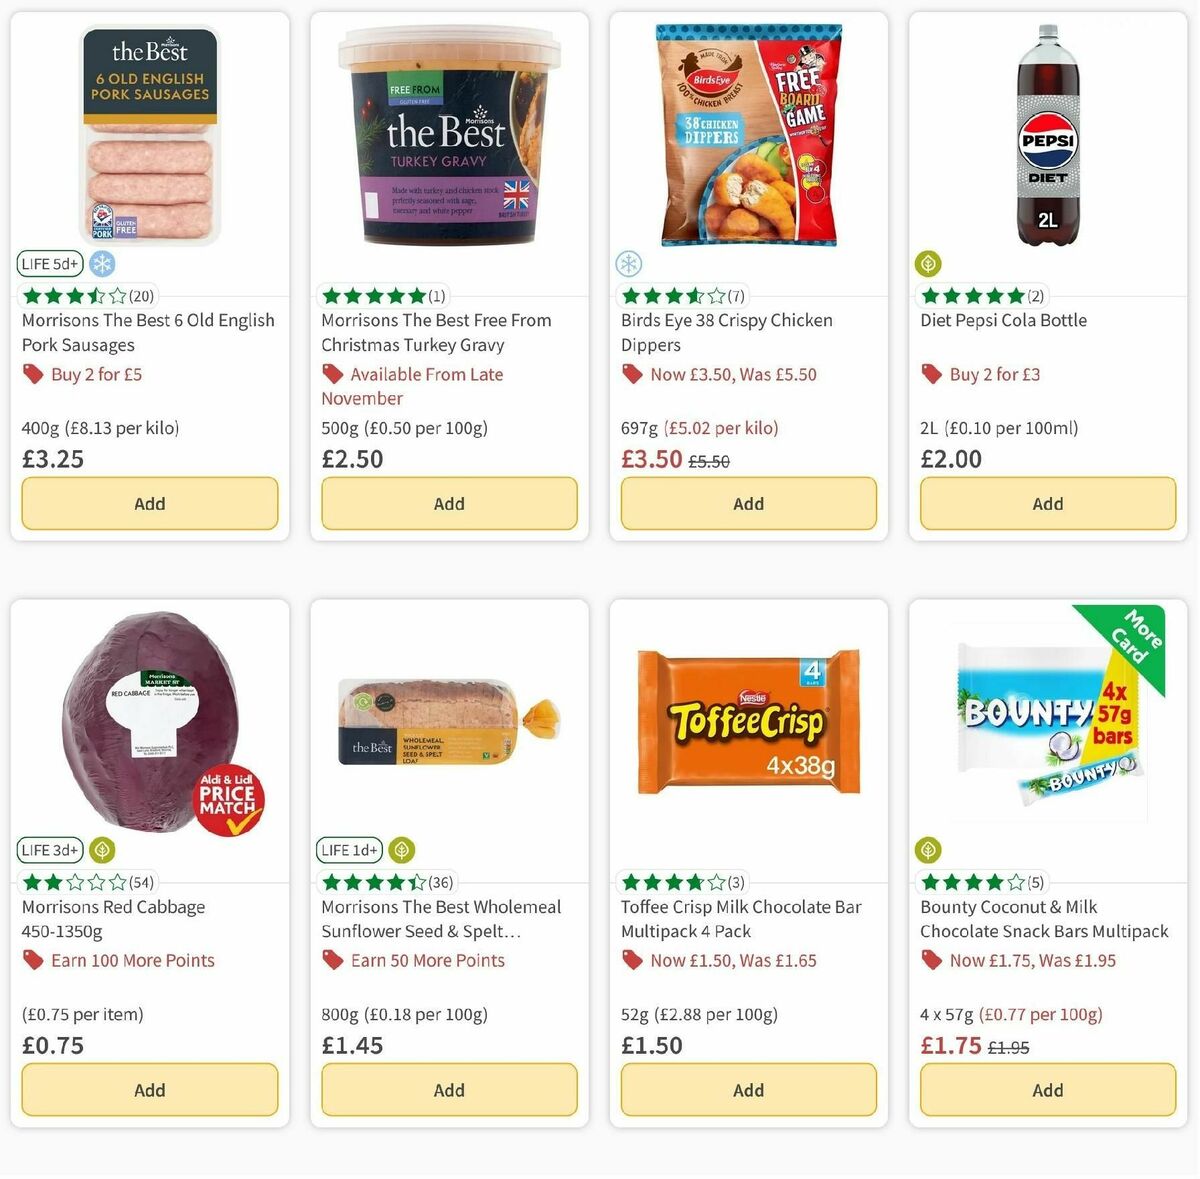The height and width of the screenshot is (1179, 1200).
Task: Click the snowflake frozen icon on Birds Eye Dippers
Action: [x=628, y=263]
